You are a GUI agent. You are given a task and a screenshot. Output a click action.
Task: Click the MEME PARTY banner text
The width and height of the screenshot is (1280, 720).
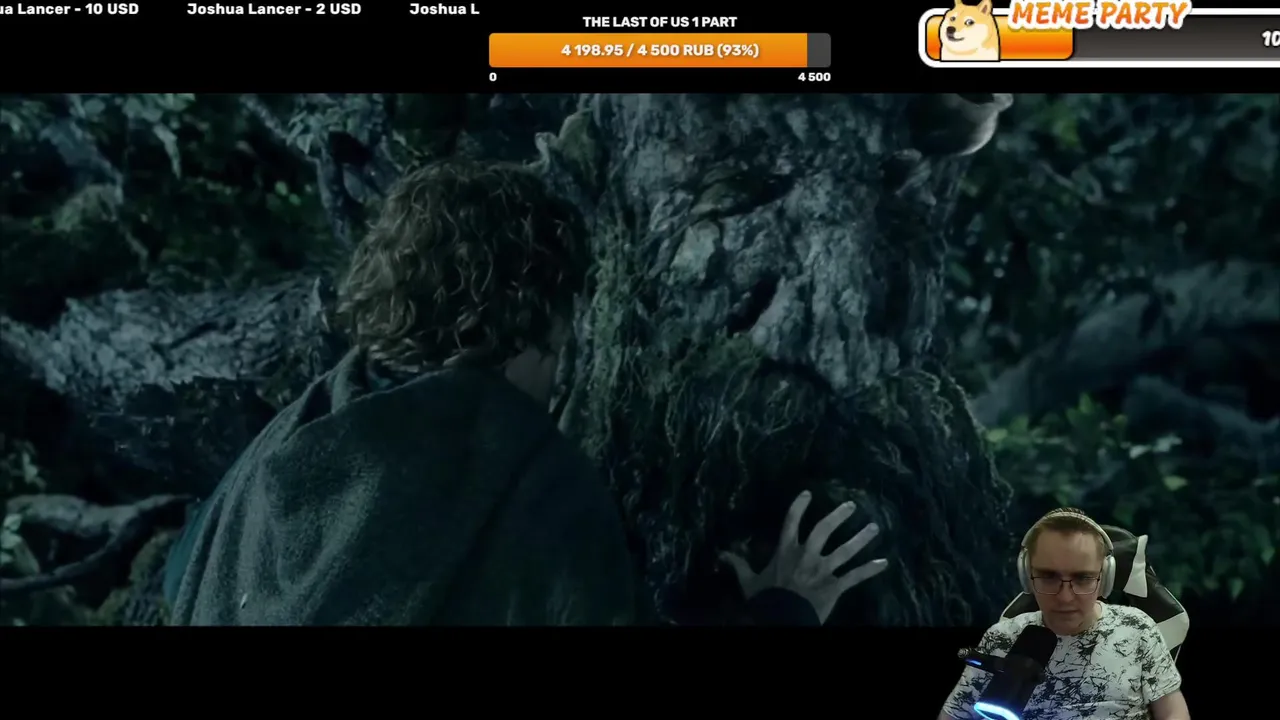pos(1099,14)
